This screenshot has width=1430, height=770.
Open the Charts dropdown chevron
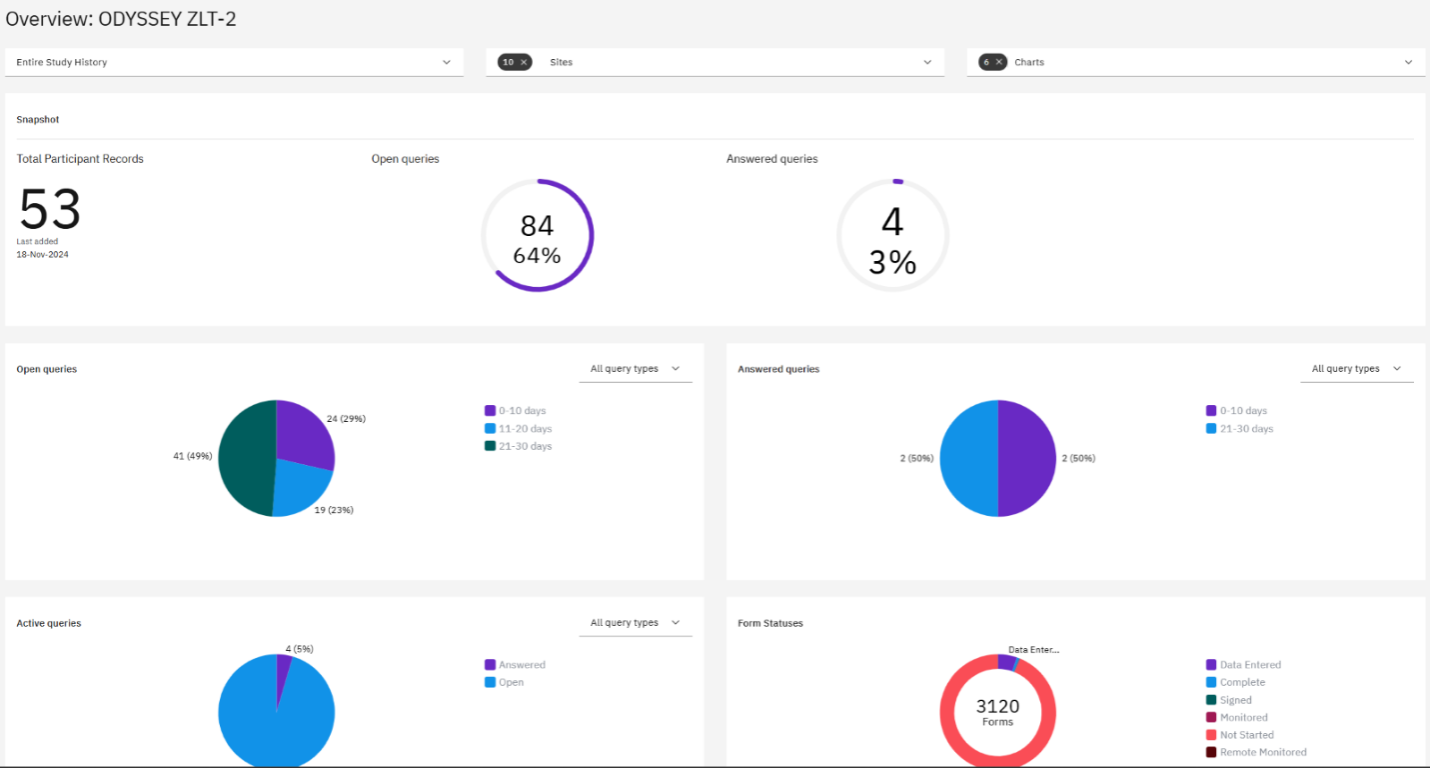(x=1408, y=62)
